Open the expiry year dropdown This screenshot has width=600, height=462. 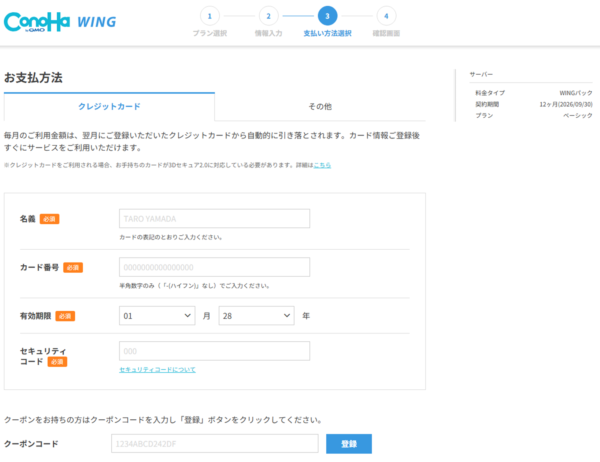pos(256,316)
